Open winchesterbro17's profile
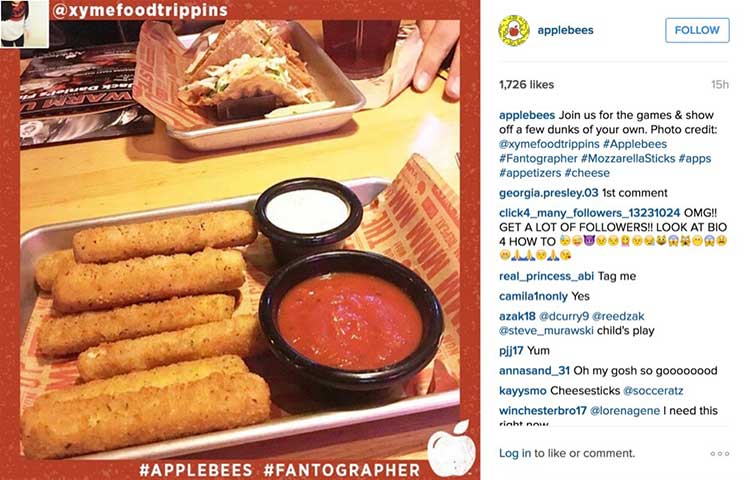The height and width of the screenshot is (480, 750). click(x=542, y=411)
